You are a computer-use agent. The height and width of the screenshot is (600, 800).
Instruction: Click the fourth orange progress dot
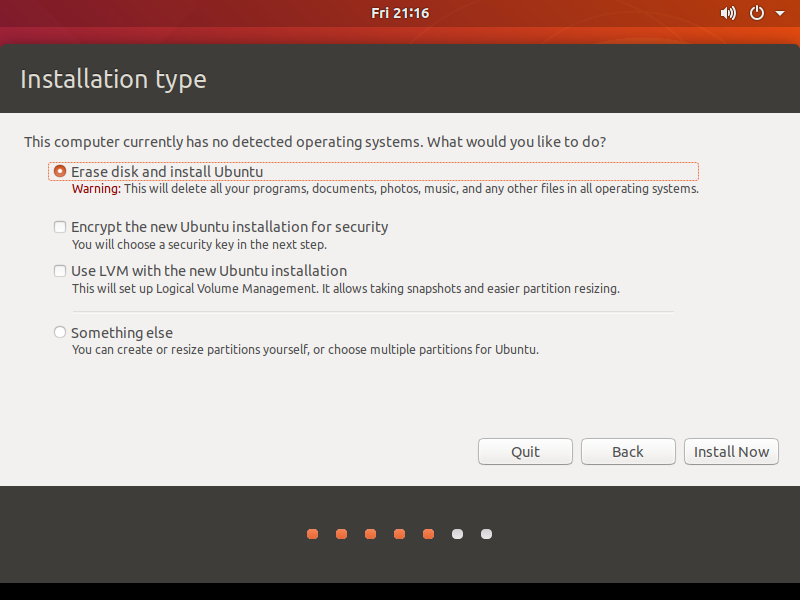(x=399, y=534)
